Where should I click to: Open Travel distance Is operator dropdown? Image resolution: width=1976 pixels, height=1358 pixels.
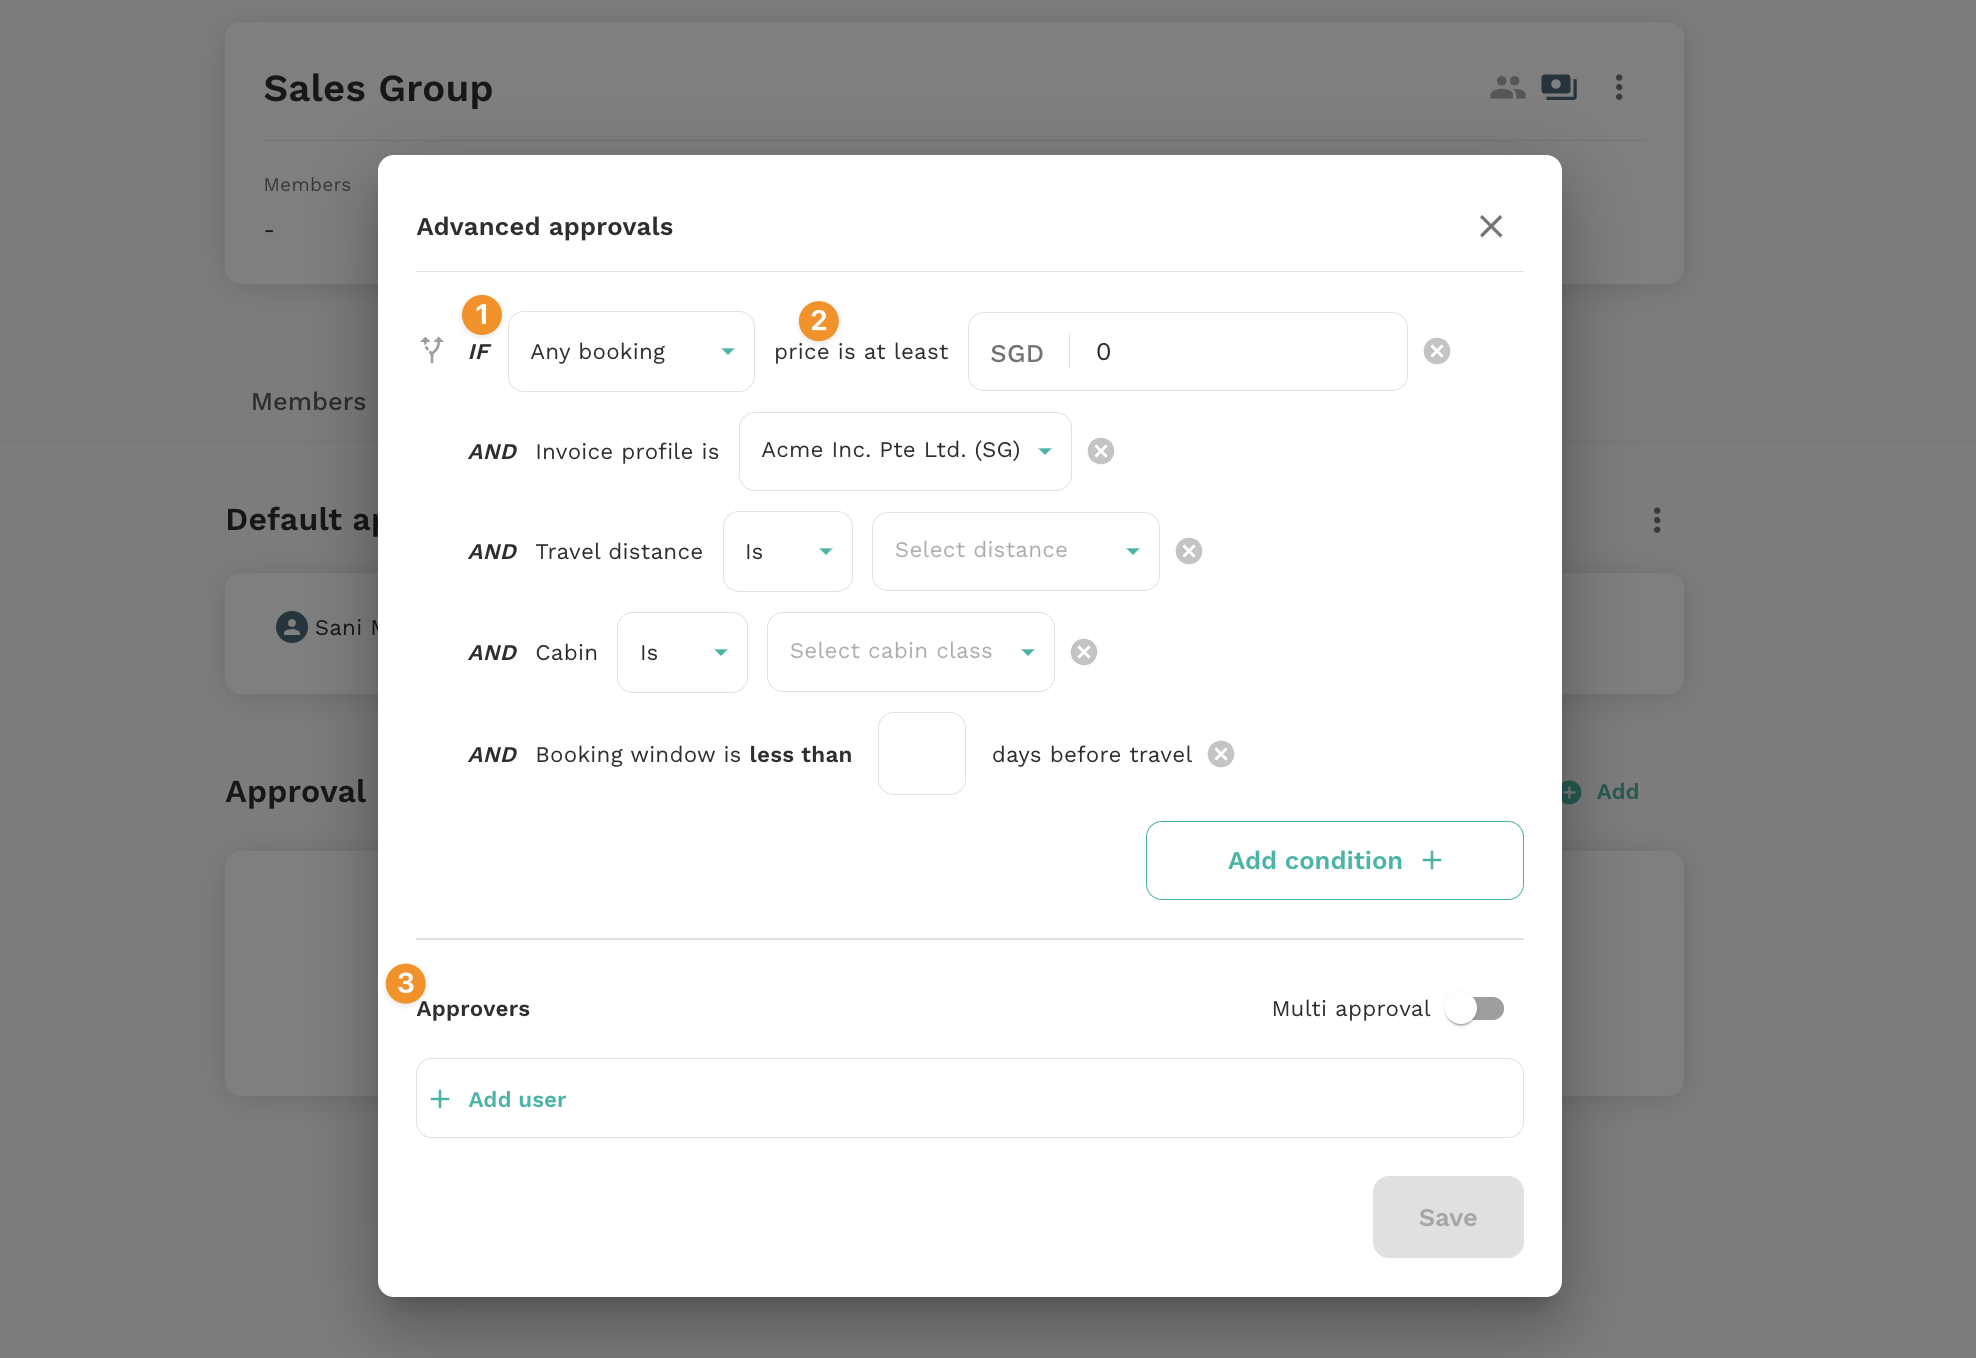click(x=788, y=551)
